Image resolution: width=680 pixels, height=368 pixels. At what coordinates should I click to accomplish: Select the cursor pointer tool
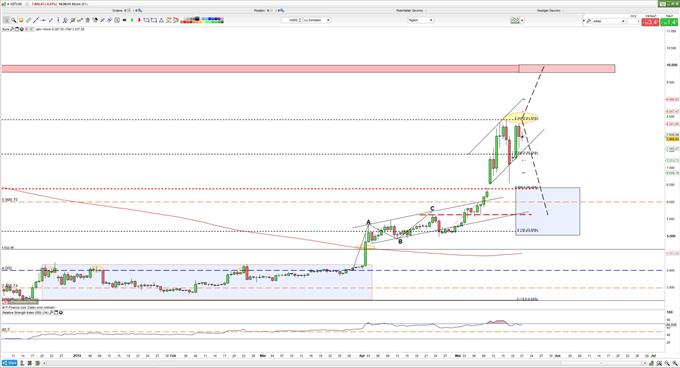[6, 20]
